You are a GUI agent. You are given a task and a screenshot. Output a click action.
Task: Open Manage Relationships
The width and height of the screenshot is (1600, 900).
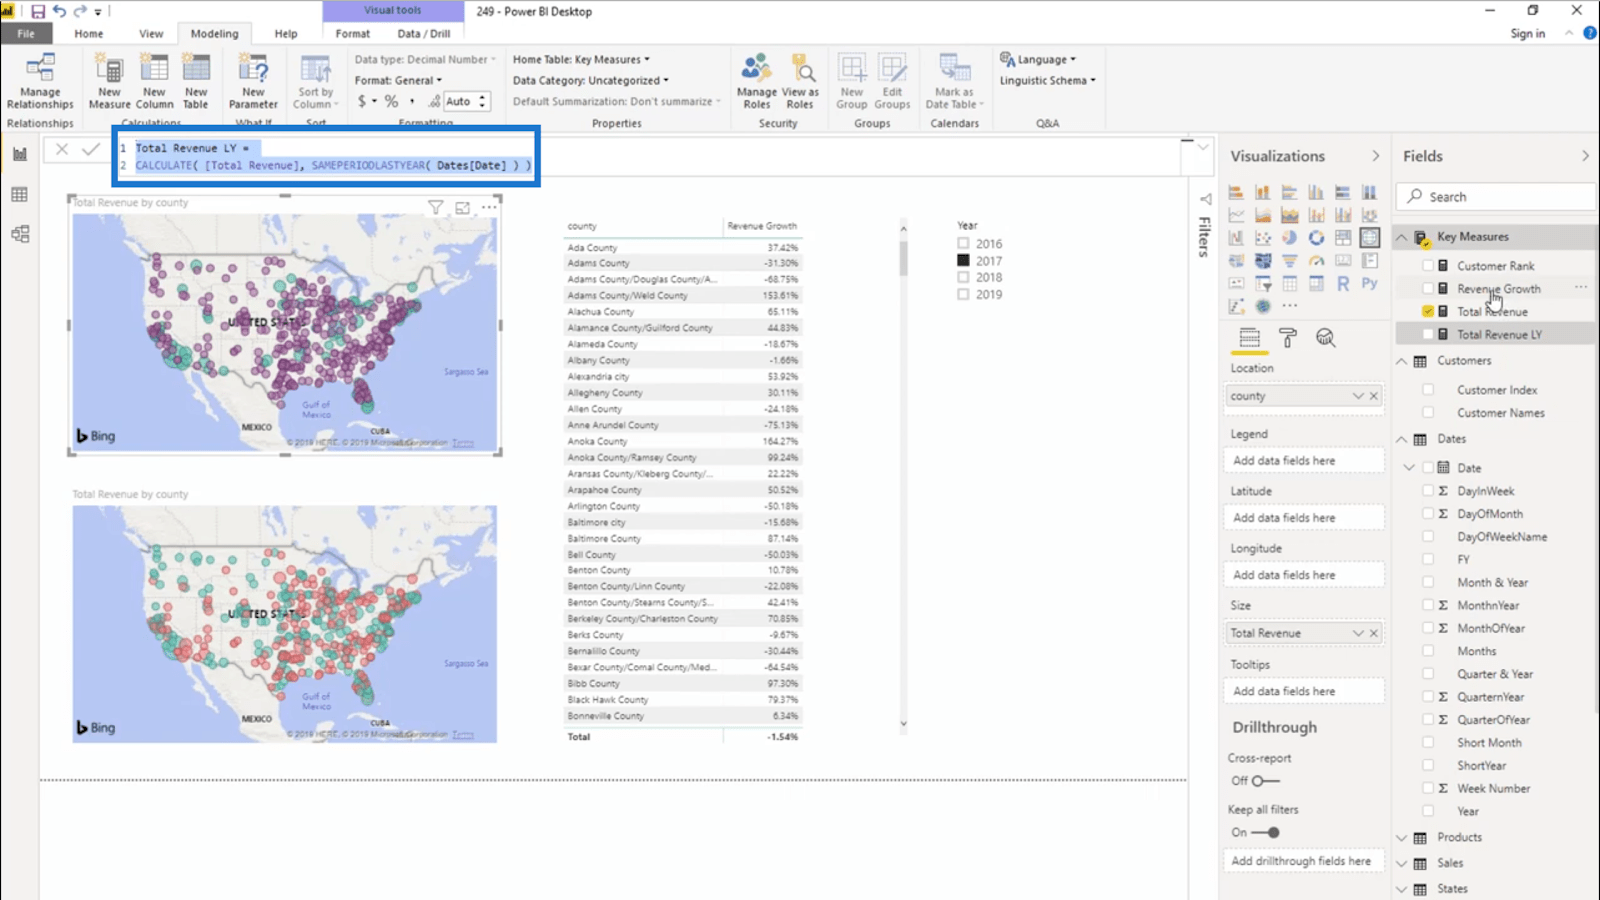click(40, 82)
